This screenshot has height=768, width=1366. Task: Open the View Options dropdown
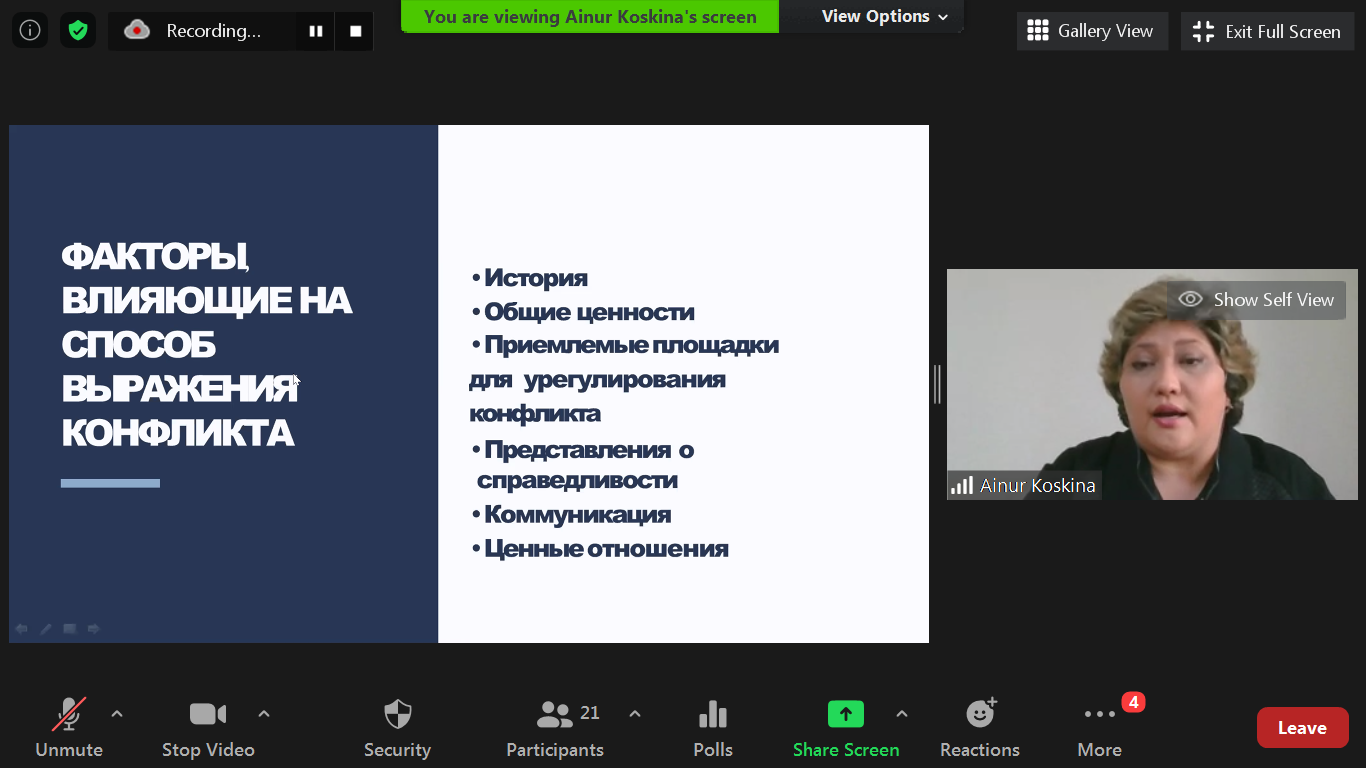click(884, 16)
